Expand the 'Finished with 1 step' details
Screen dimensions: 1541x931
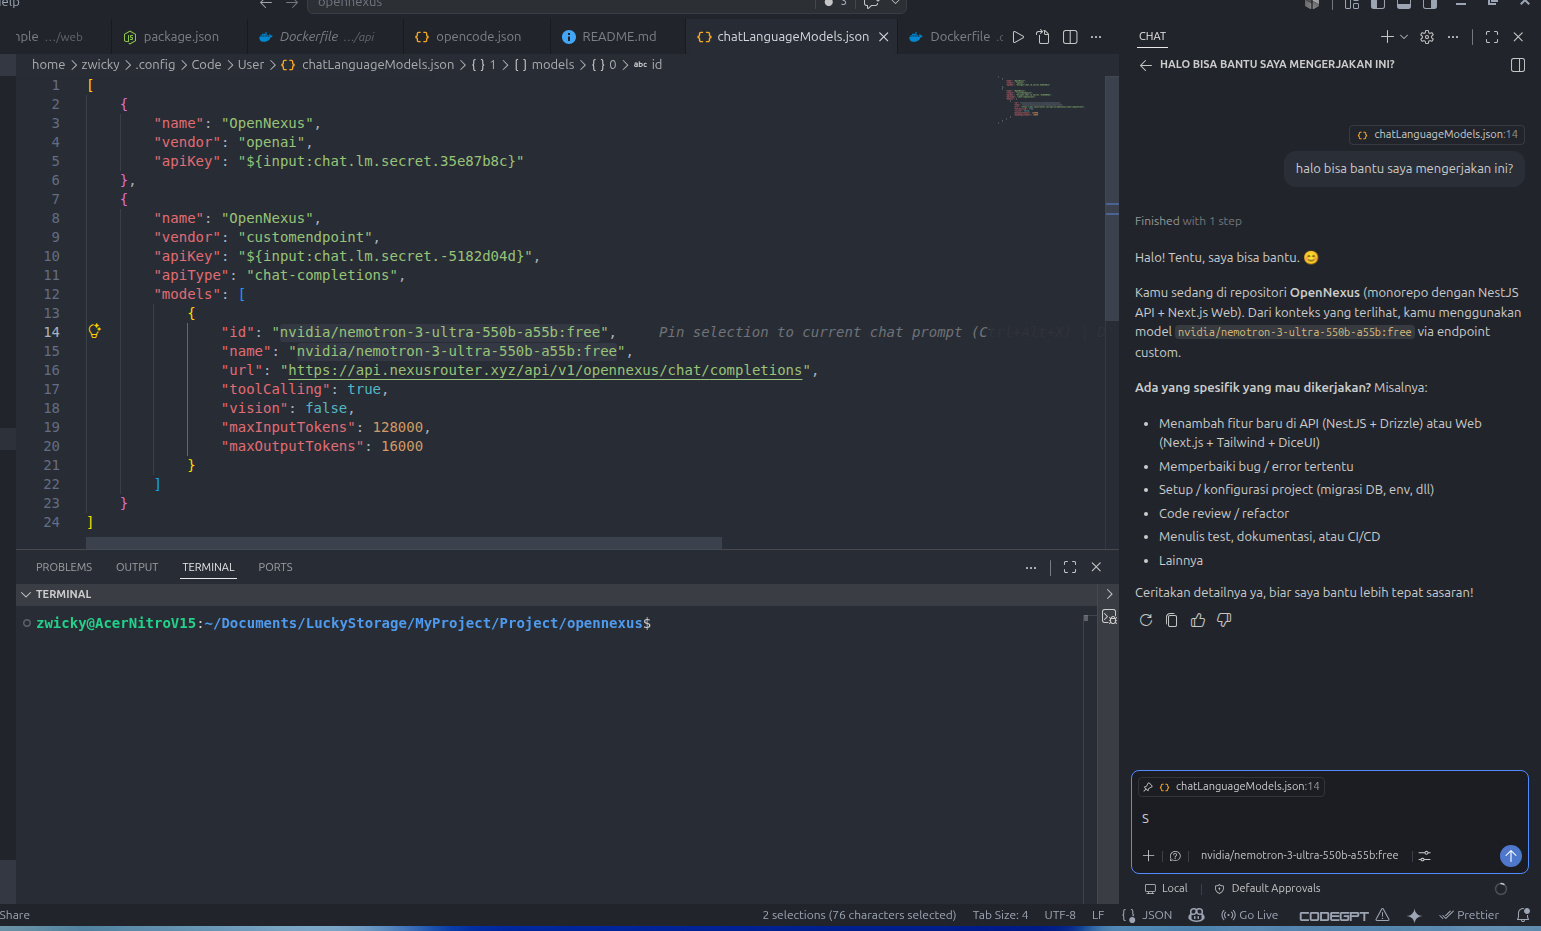[1188, 222]
